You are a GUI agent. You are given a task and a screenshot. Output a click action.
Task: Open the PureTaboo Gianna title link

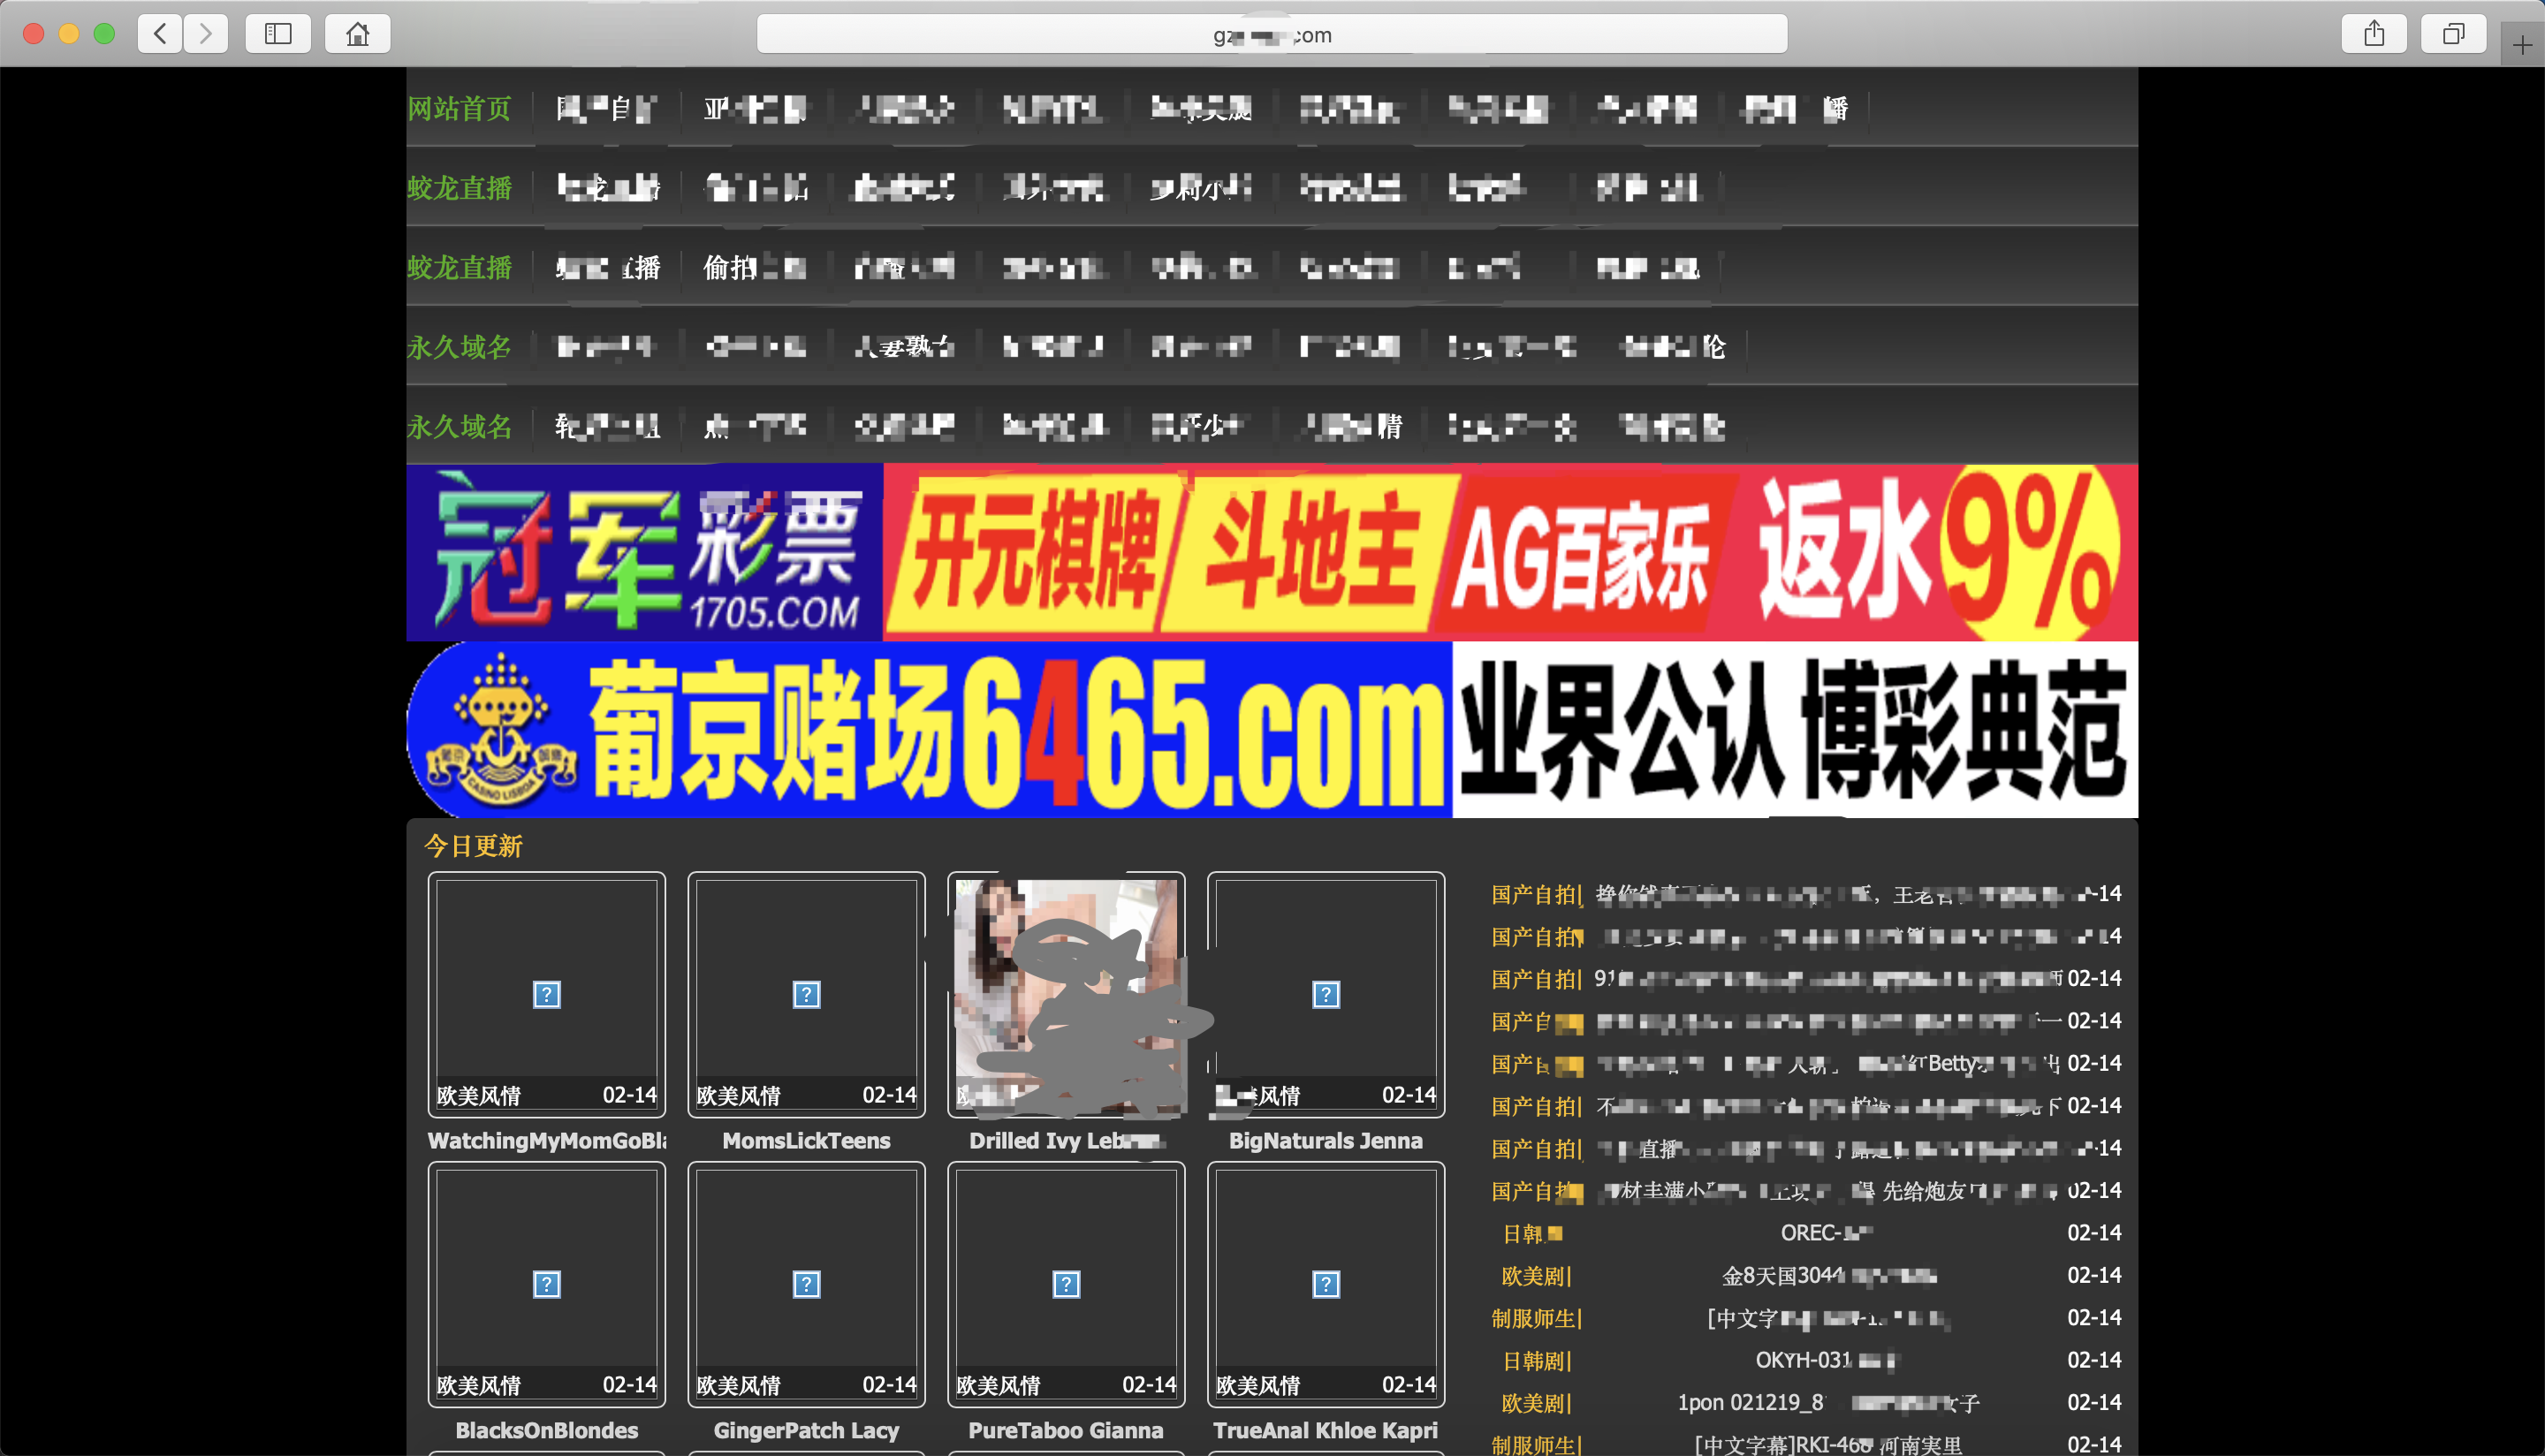point(1066,1431)
